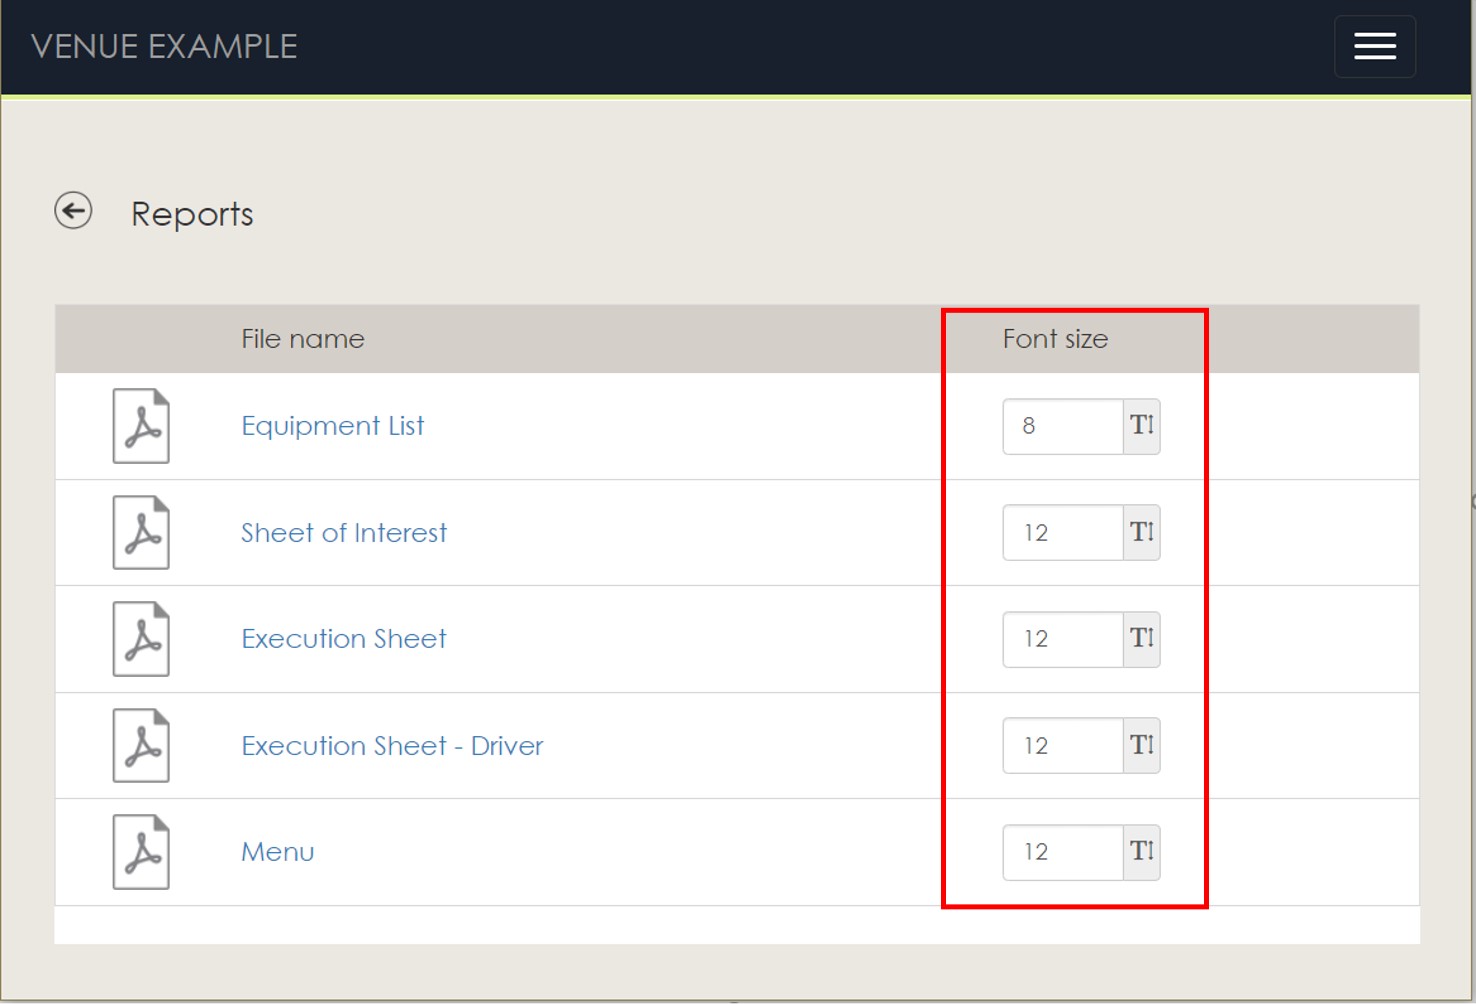Screen dimensions: 1476x1004
Task: Click the PDF icon for Menu
Action: [x=141, y=852]
